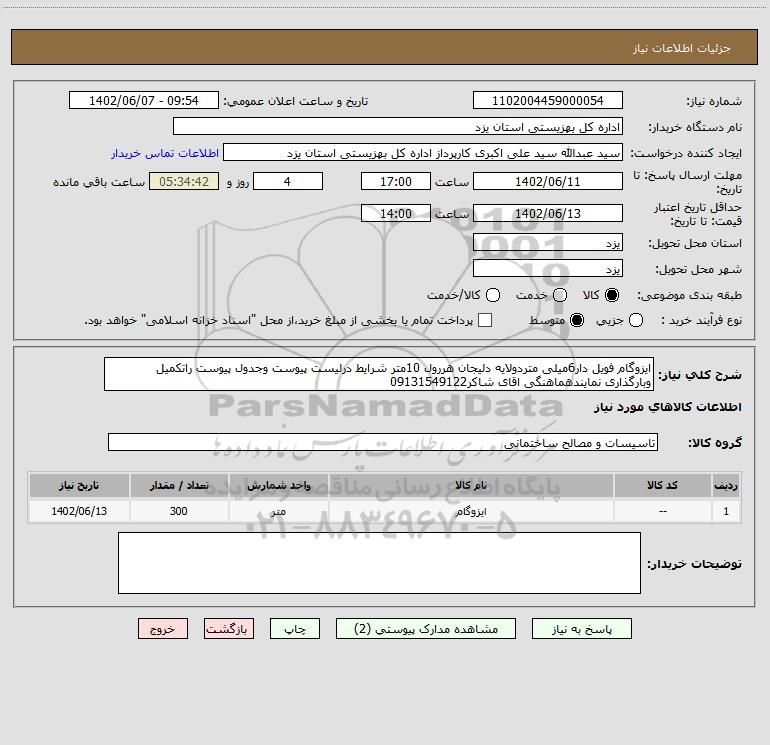
Task: Select the کالا/خدمت radio button
Action: click(x=493, y=295)
